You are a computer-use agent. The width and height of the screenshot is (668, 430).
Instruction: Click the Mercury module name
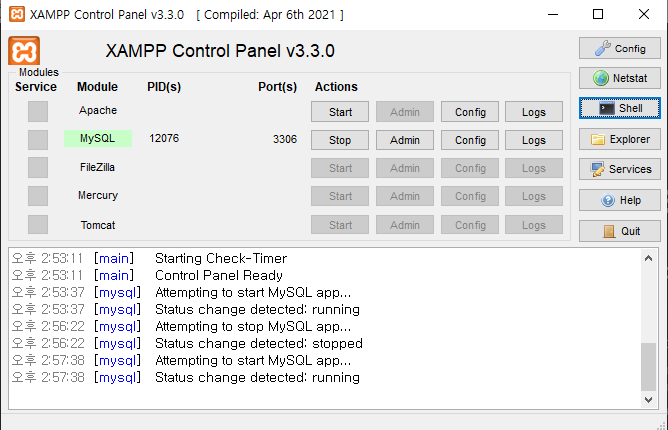(x=98, y=196)
